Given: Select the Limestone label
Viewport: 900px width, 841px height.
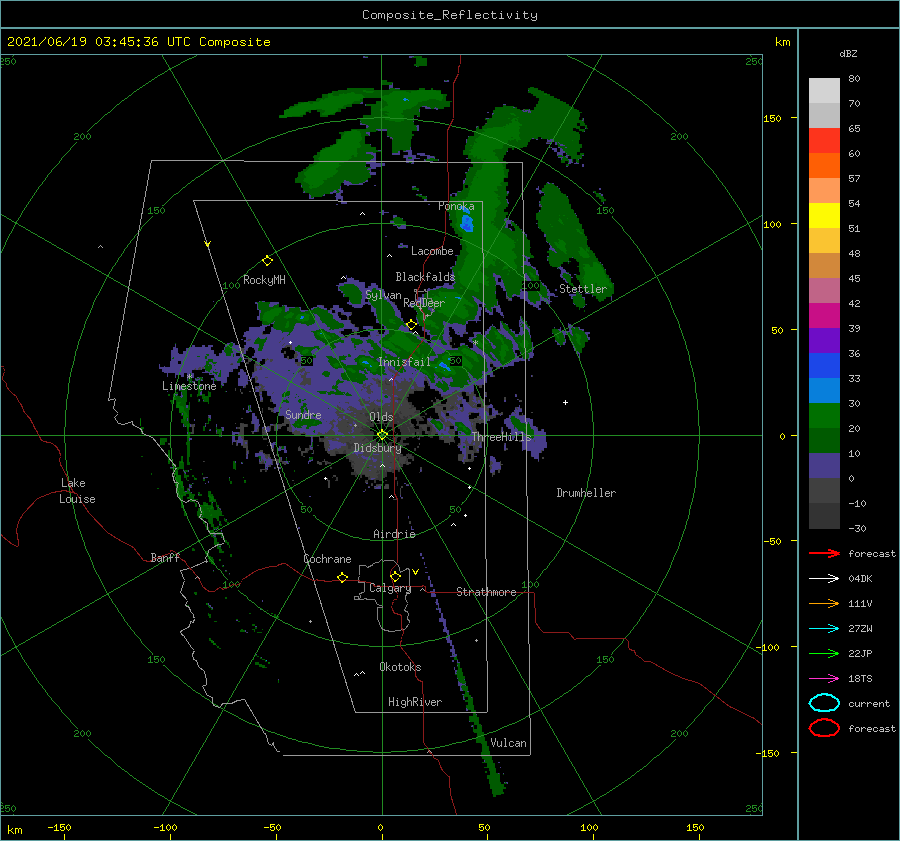Looking at the screenshot, I should point(189,386).
